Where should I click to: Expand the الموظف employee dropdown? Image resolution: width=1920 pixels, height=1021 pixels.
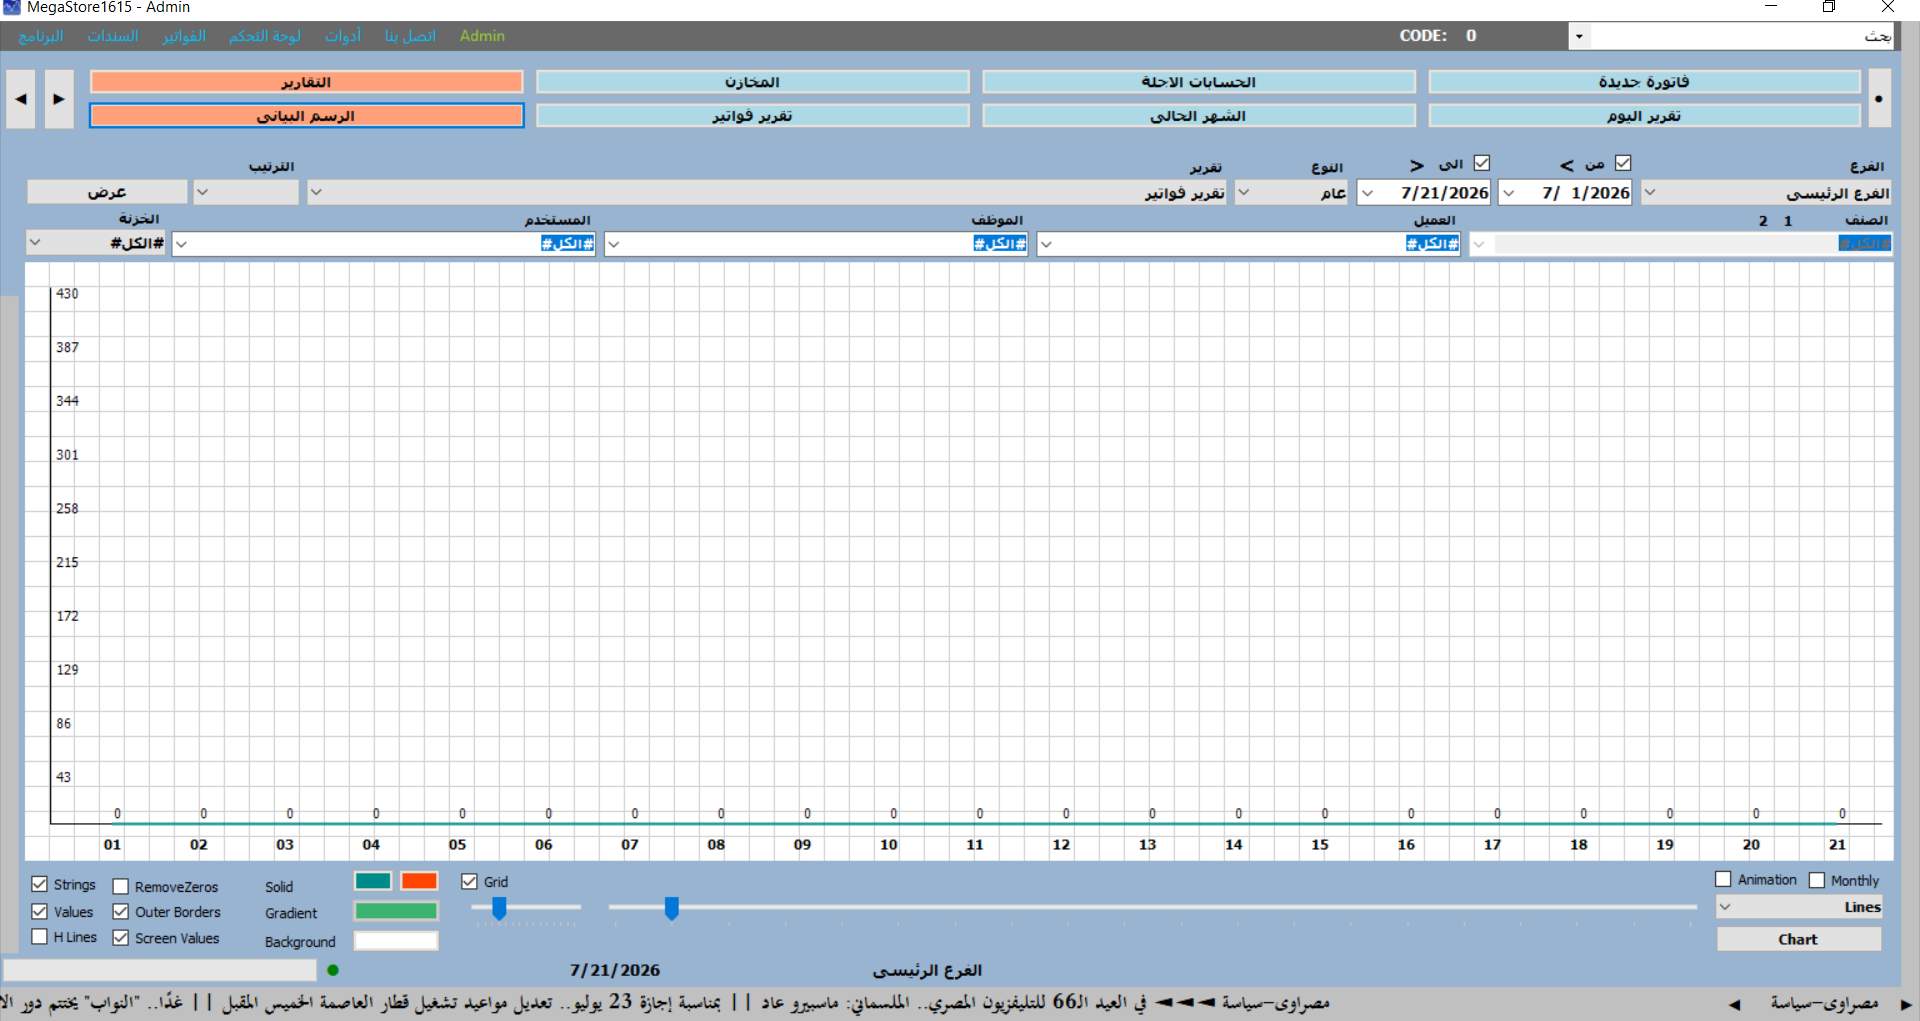click(x=614, y=243)
